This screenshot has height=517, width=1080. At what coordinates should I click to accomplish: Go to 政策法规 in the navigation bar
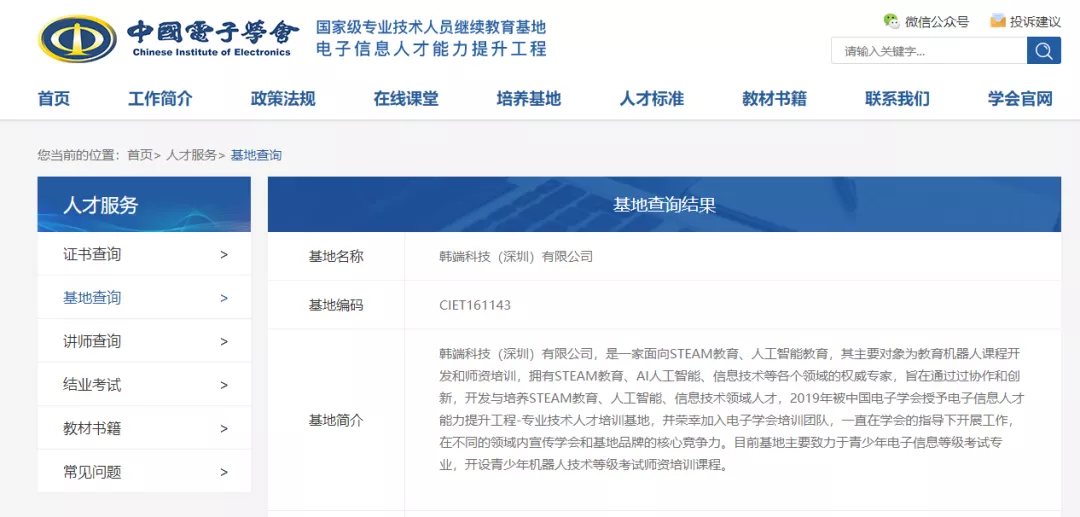283,98
